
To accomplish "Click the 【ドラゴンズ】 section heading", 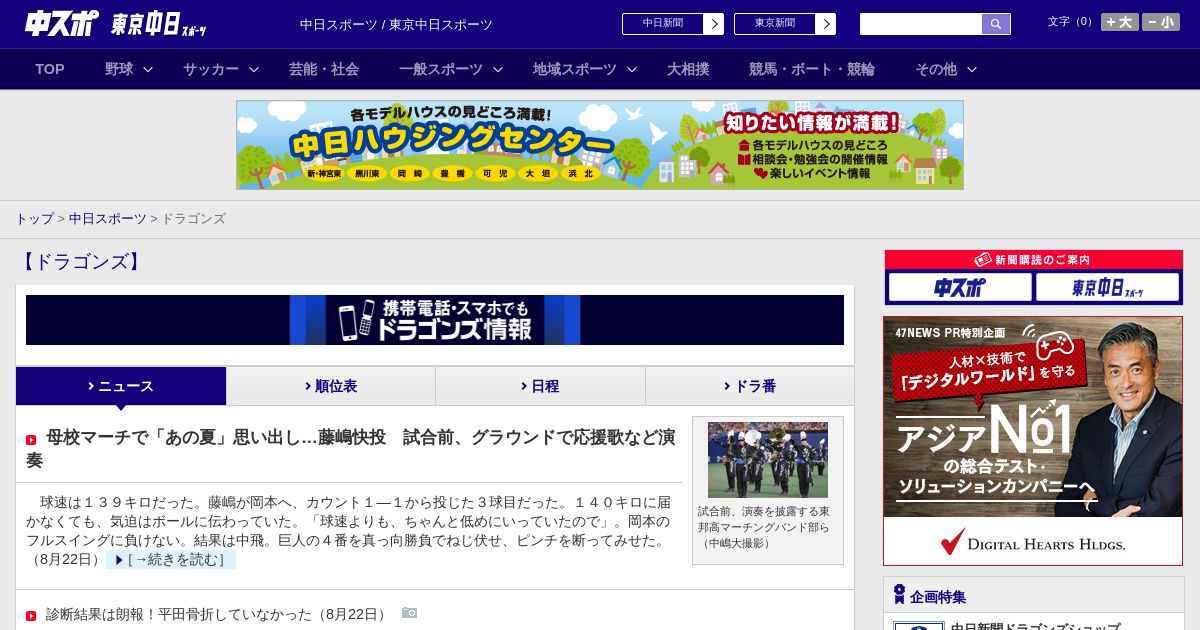I will coord(81,262).
